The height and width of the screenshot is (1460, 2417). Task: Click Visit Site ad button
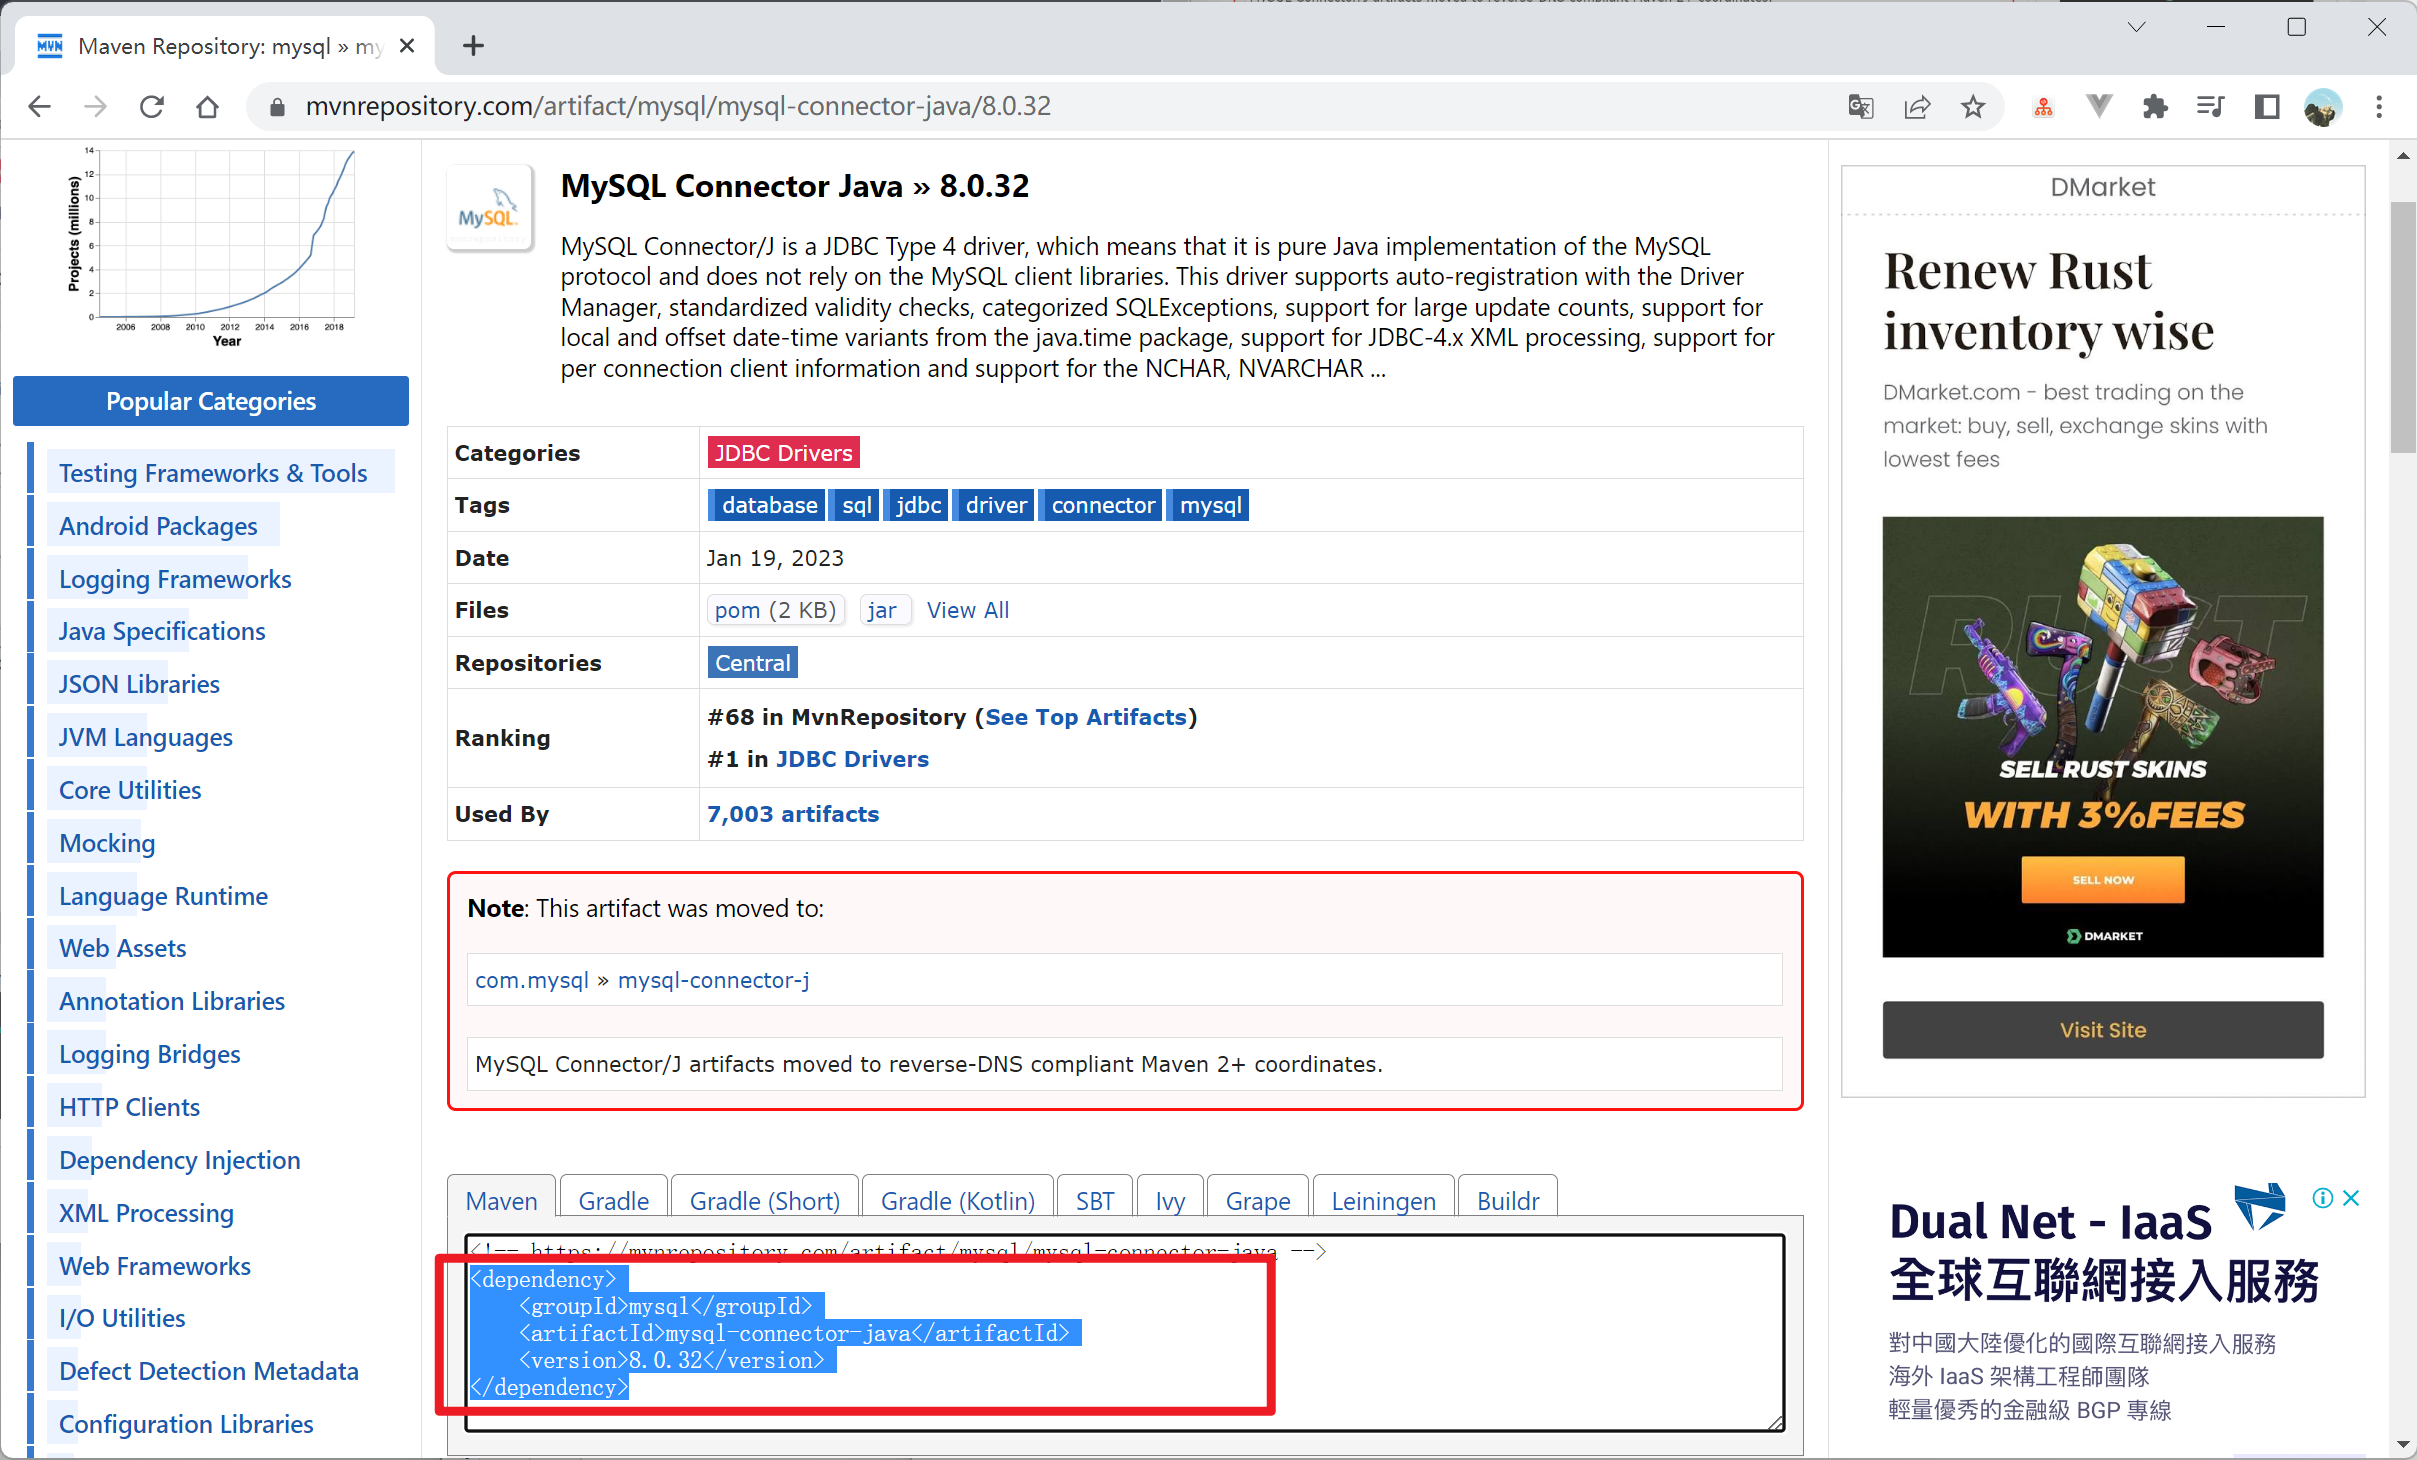2102,1030
